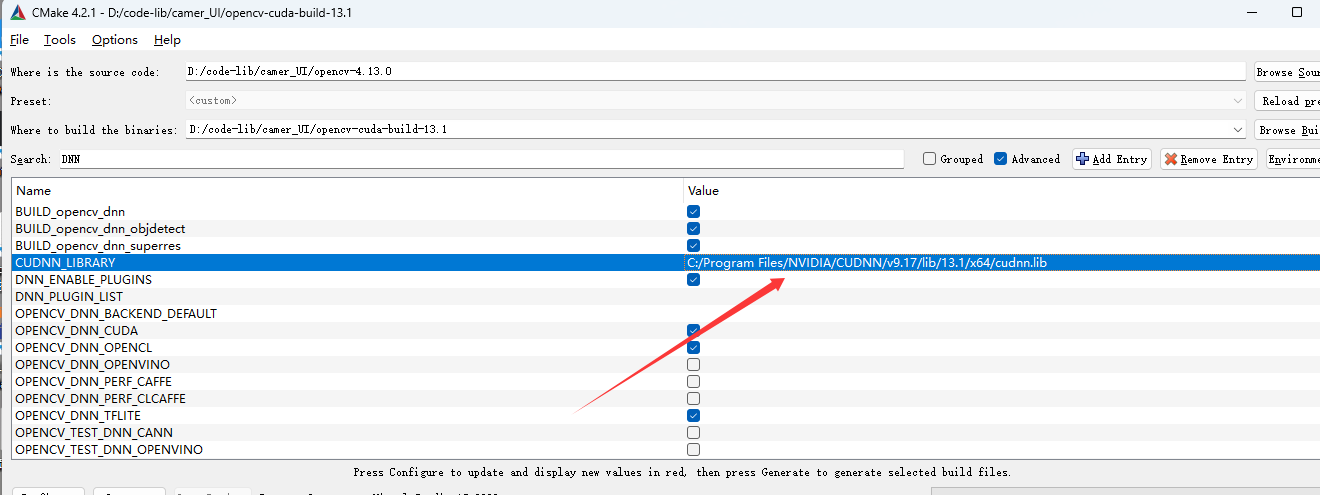Select the OPENCV_TEST_DNN_CANN name row
The width and height of the screenshot is (1320, 495).
tap(347, 433)
